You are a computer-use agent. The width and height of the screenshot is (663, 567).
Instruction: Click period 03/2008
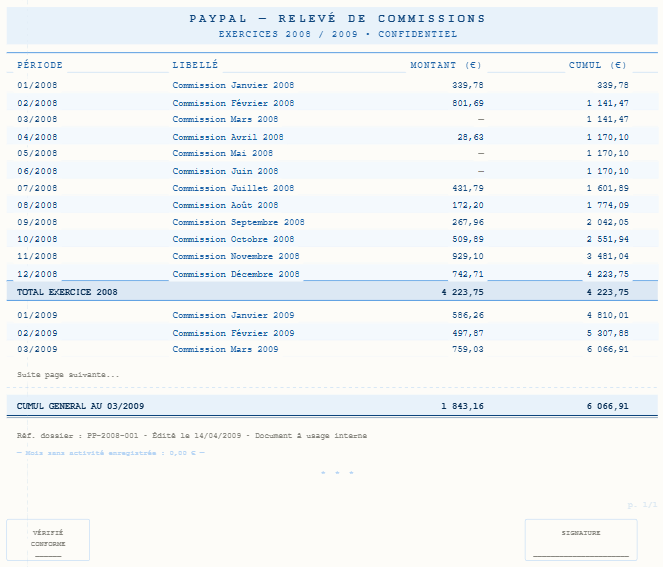(37, 119)
